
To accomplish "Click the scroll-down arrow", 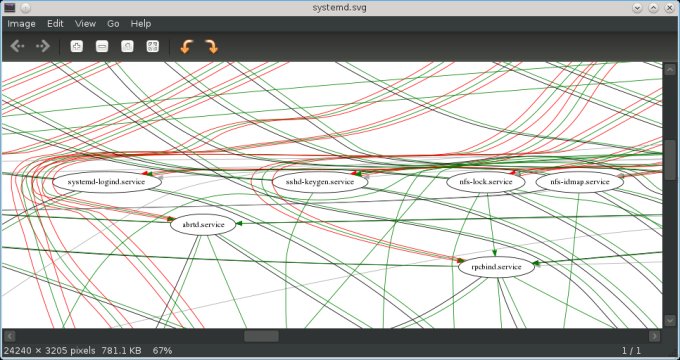I will [x=670, y=321].
